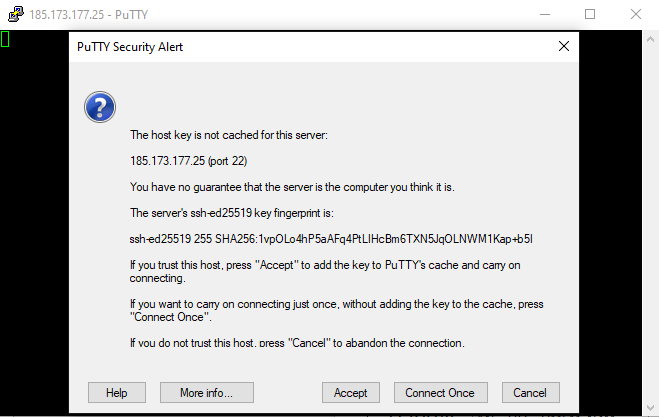Accept the host key into cache

[351, 393]
